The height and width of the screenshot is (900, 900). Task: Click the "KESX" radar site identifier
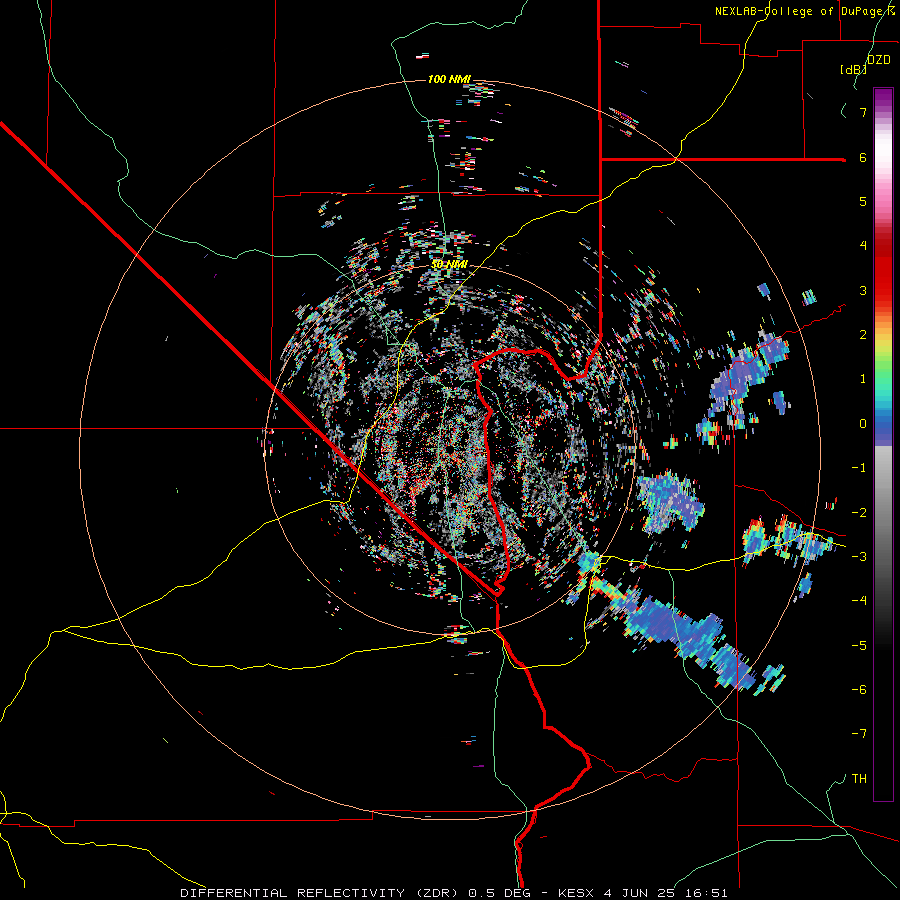[576, 893]
